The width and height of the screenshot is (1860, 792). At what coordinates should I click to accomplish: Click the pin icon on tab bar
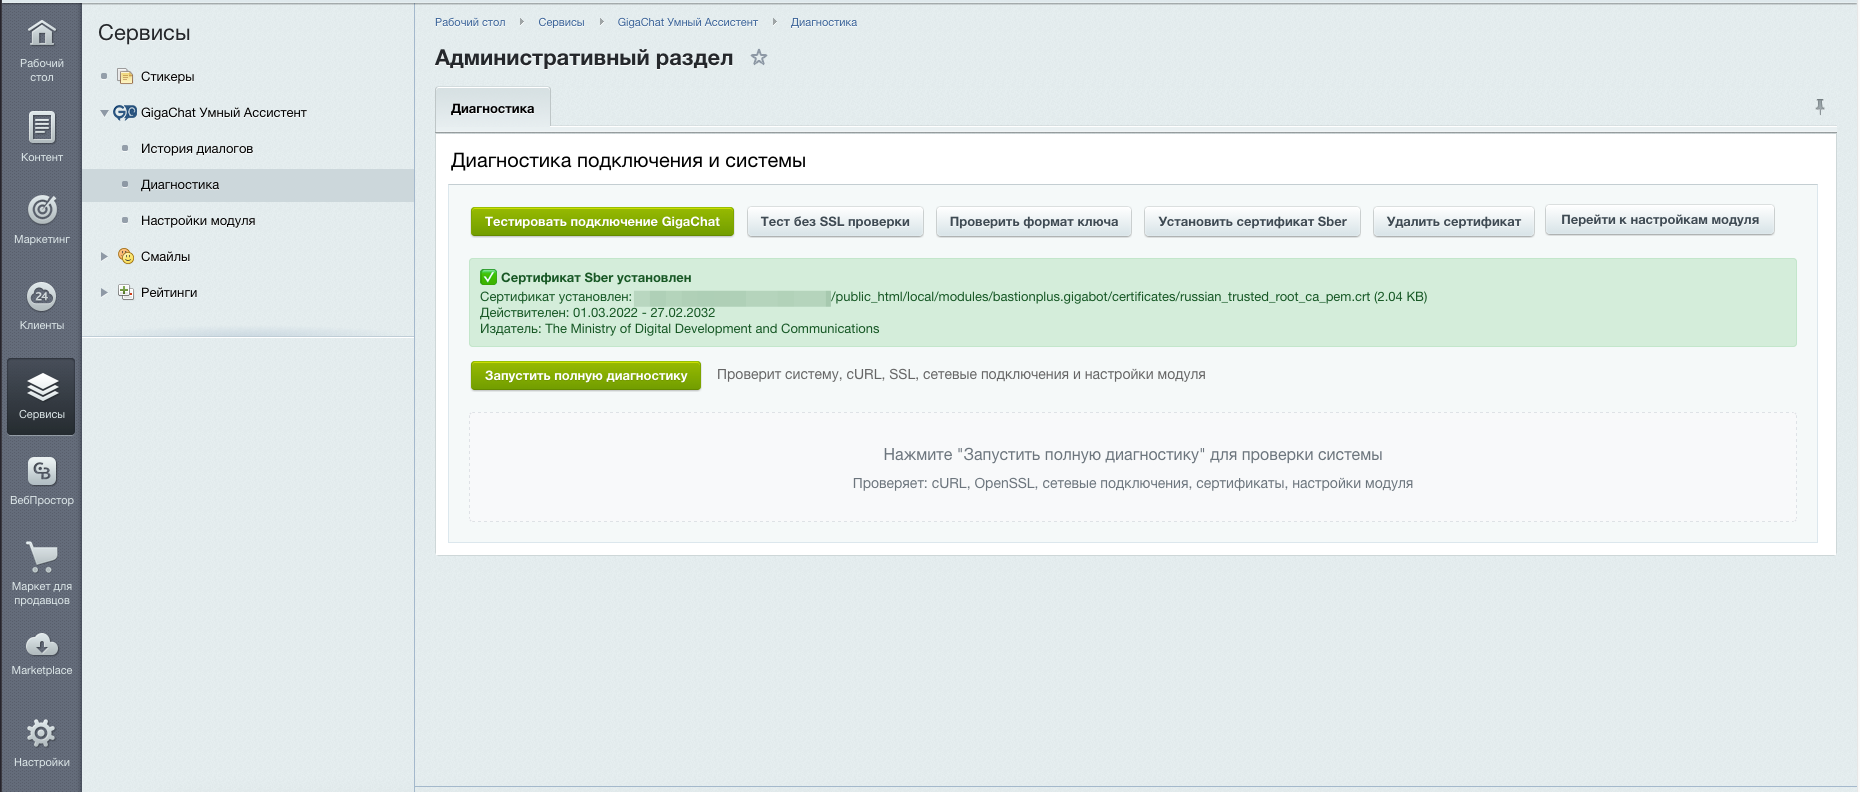click(x=1820, y=107)
